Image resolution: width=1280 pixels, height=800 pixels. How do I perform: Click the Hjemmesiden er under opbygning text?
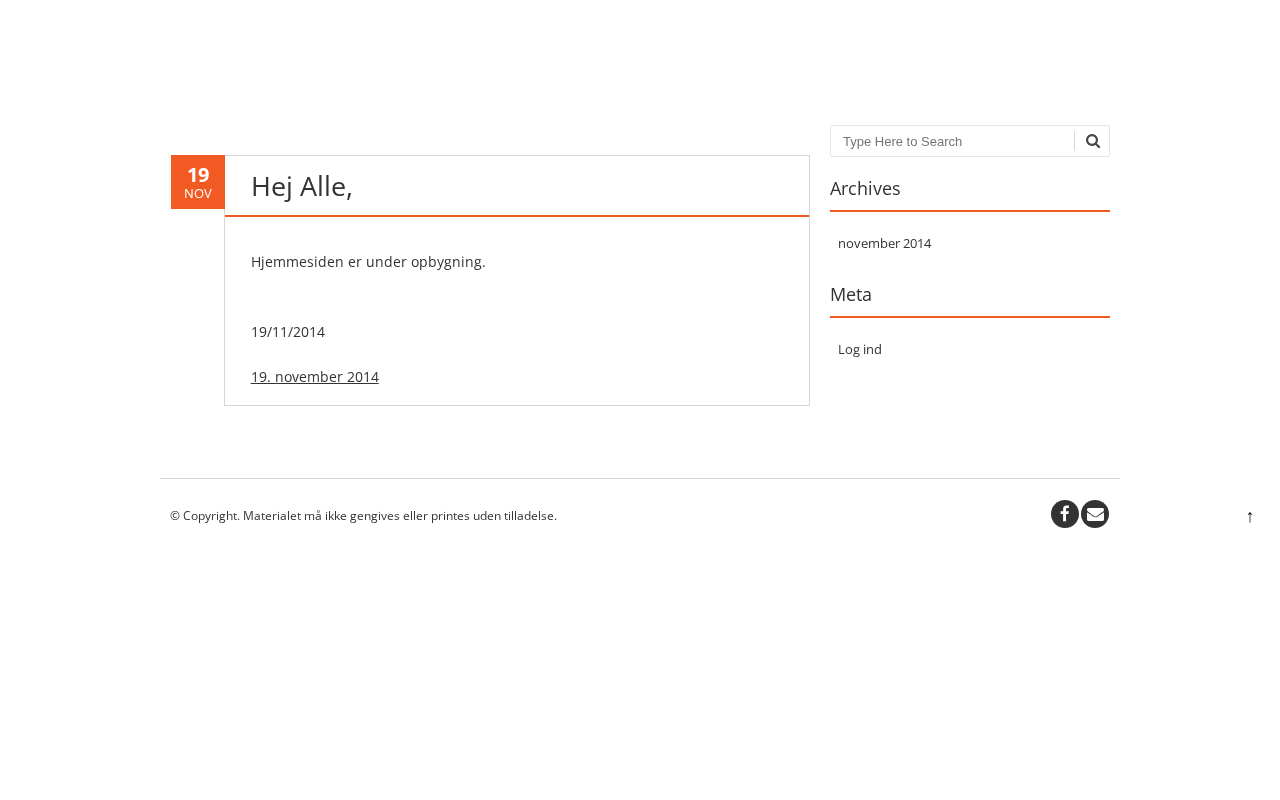(368, 262)
